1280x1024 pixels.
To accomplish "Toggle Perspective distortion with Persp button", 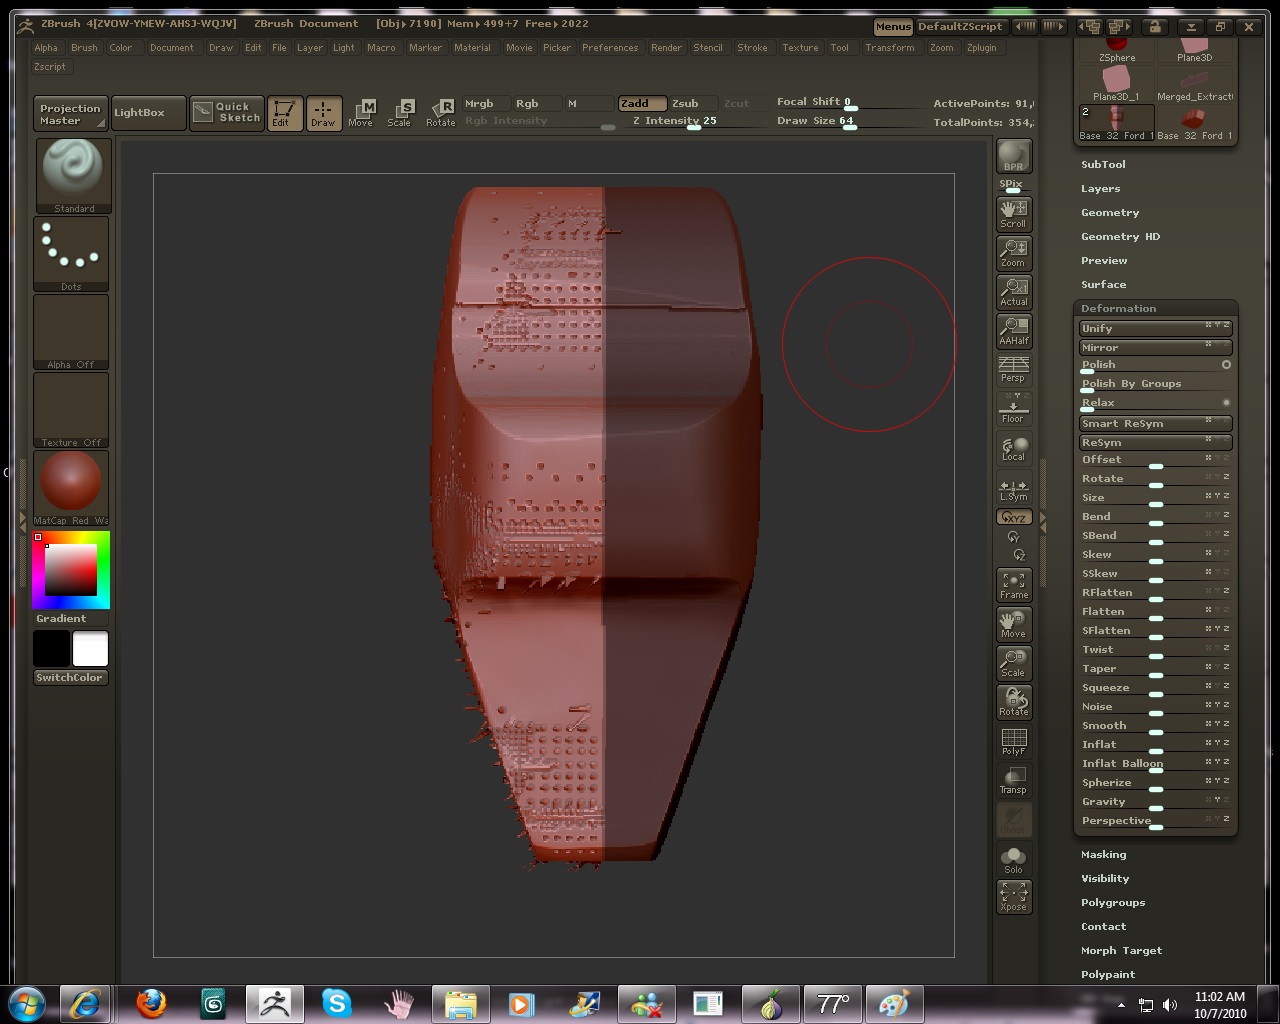I will [1013, 369].
